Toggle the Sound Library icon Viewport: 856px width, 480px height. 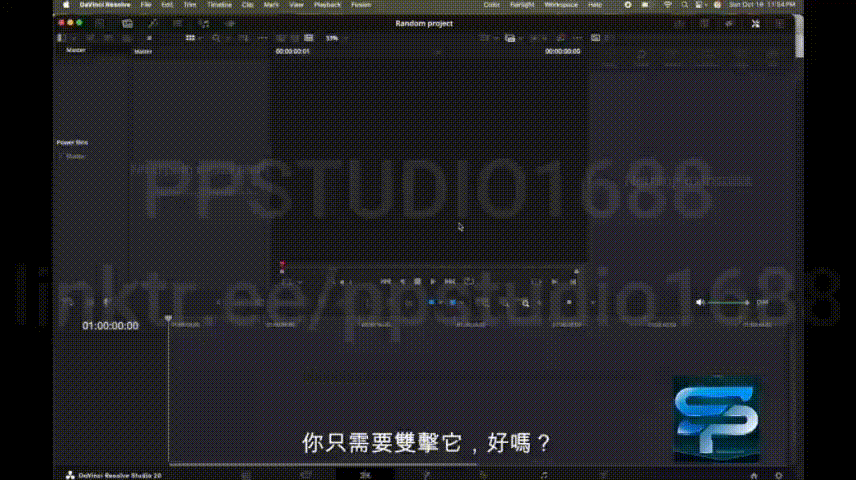tap(203, 23)
